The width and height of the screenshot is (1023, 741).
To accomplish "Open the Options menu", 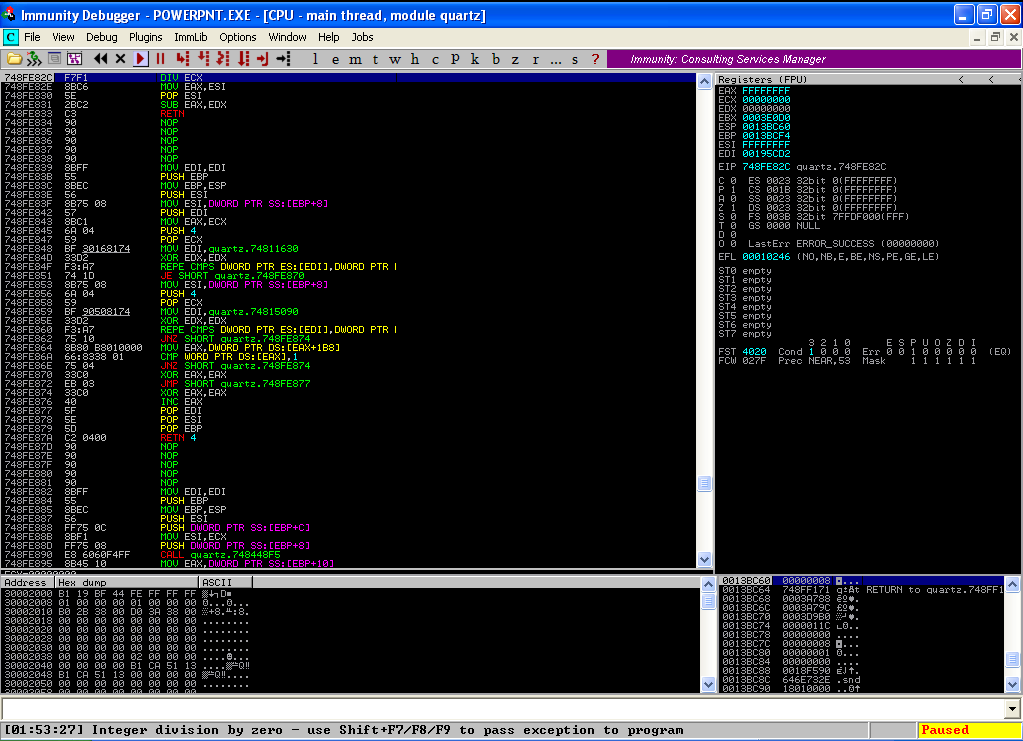I will (237, 37).
